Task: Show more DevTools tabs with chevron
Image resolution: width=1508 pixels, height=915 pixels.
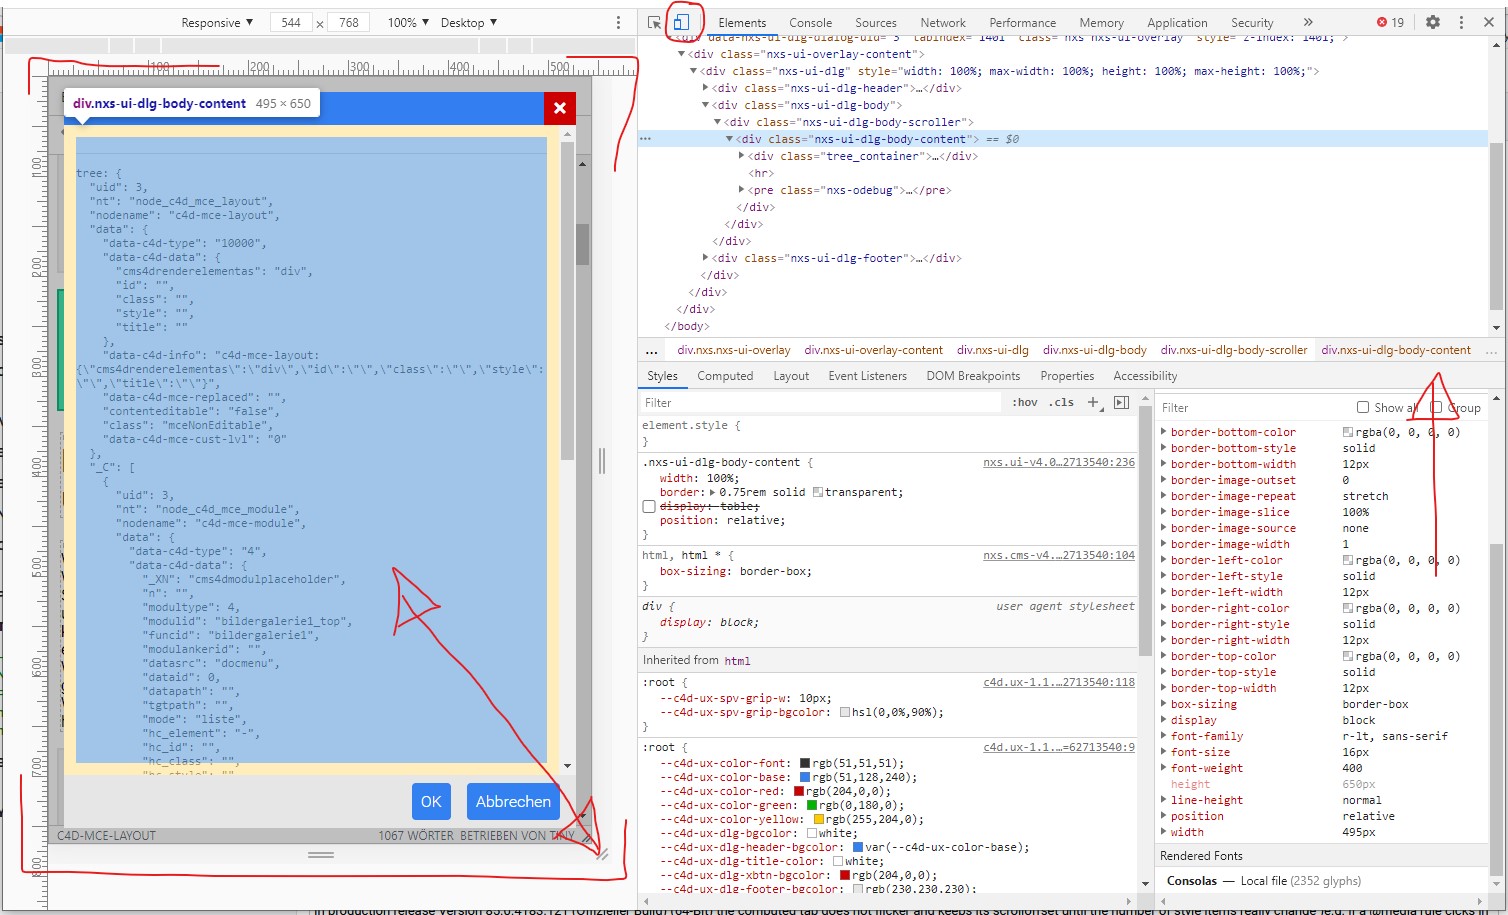Action: click(x=1307, y=22)
